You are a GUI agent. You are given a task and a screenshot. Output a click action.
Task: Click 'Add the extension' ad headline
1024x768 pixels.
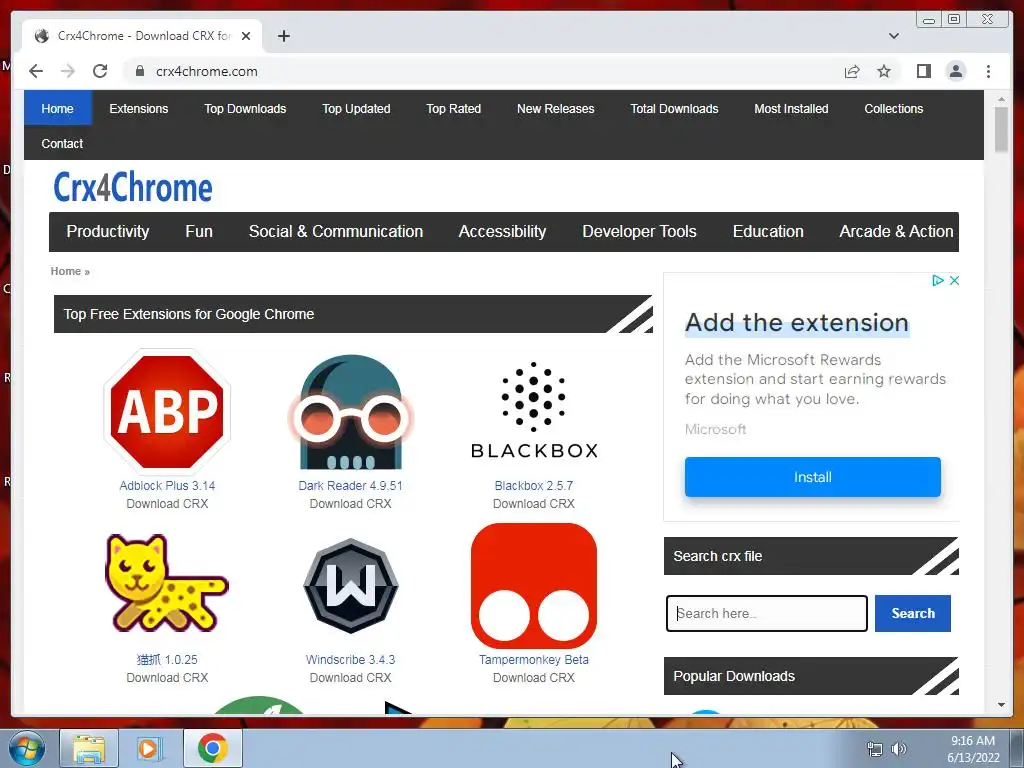[x=797, y=323]
